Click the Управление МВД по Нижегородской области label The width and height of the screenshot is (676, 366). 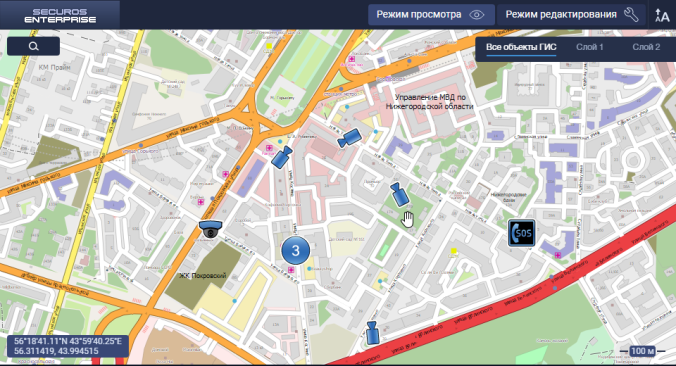pyautogui.click(x=429, y=102)
